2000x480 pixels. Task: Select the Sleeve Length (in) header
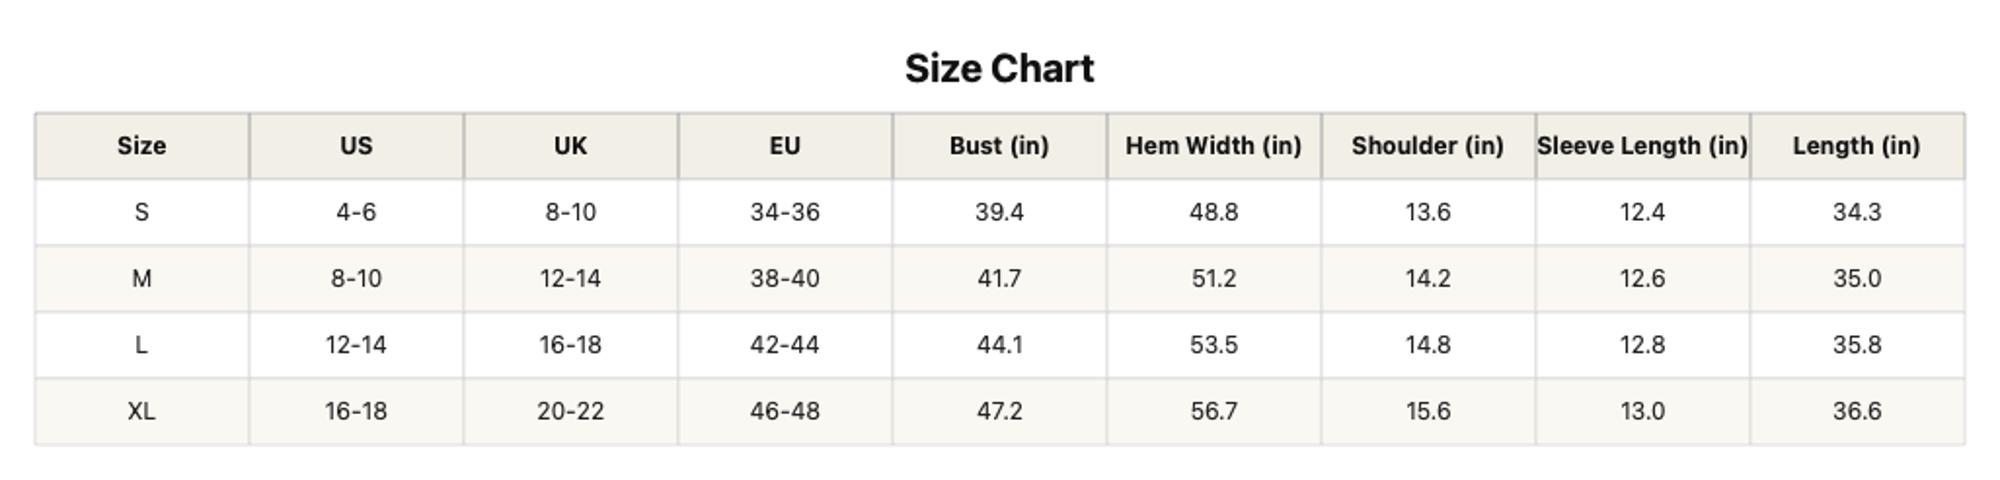click(x=1643, y=146)
